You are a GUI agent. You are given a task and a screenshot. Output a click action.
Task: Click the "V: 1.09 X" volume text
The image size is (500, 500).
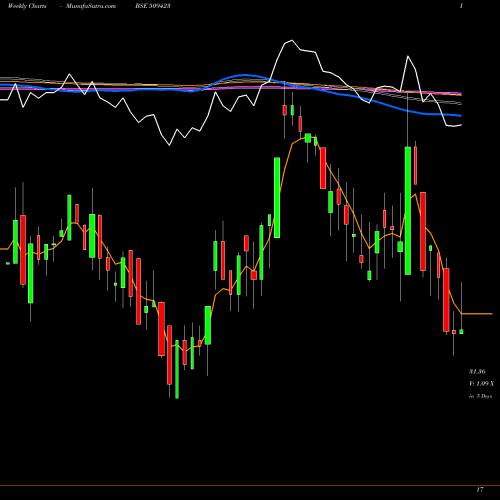point(482,384)
